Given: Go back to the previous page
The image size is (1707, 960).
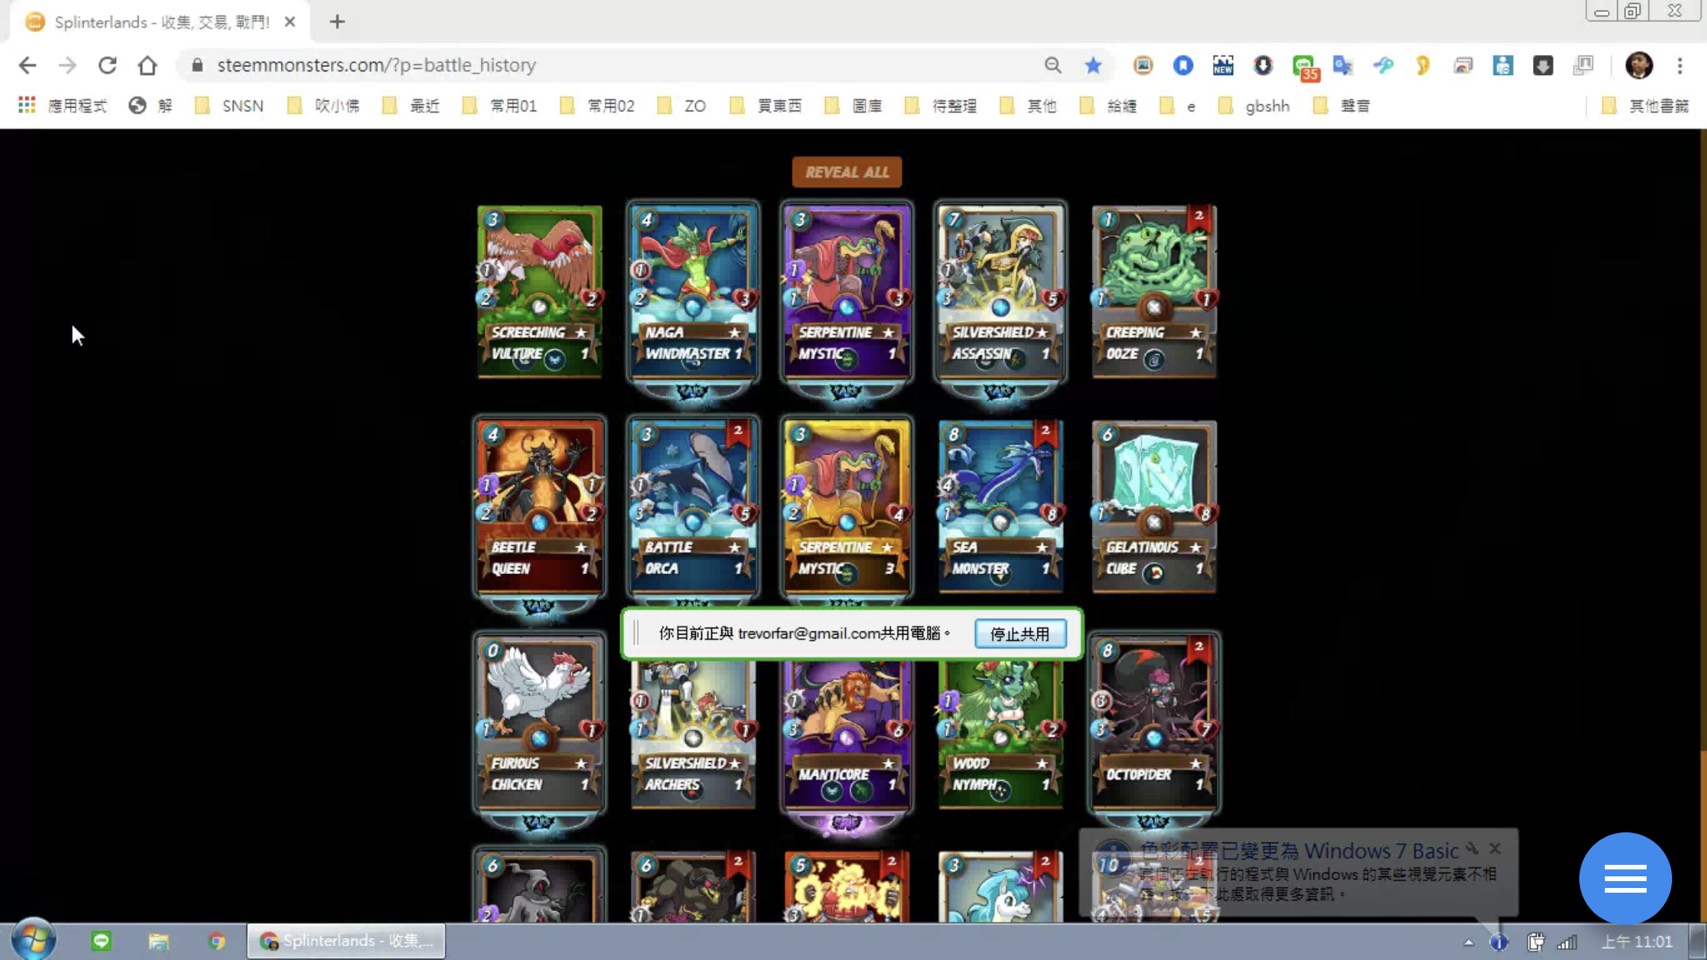Looking at the screenshot, I should 27,65.
